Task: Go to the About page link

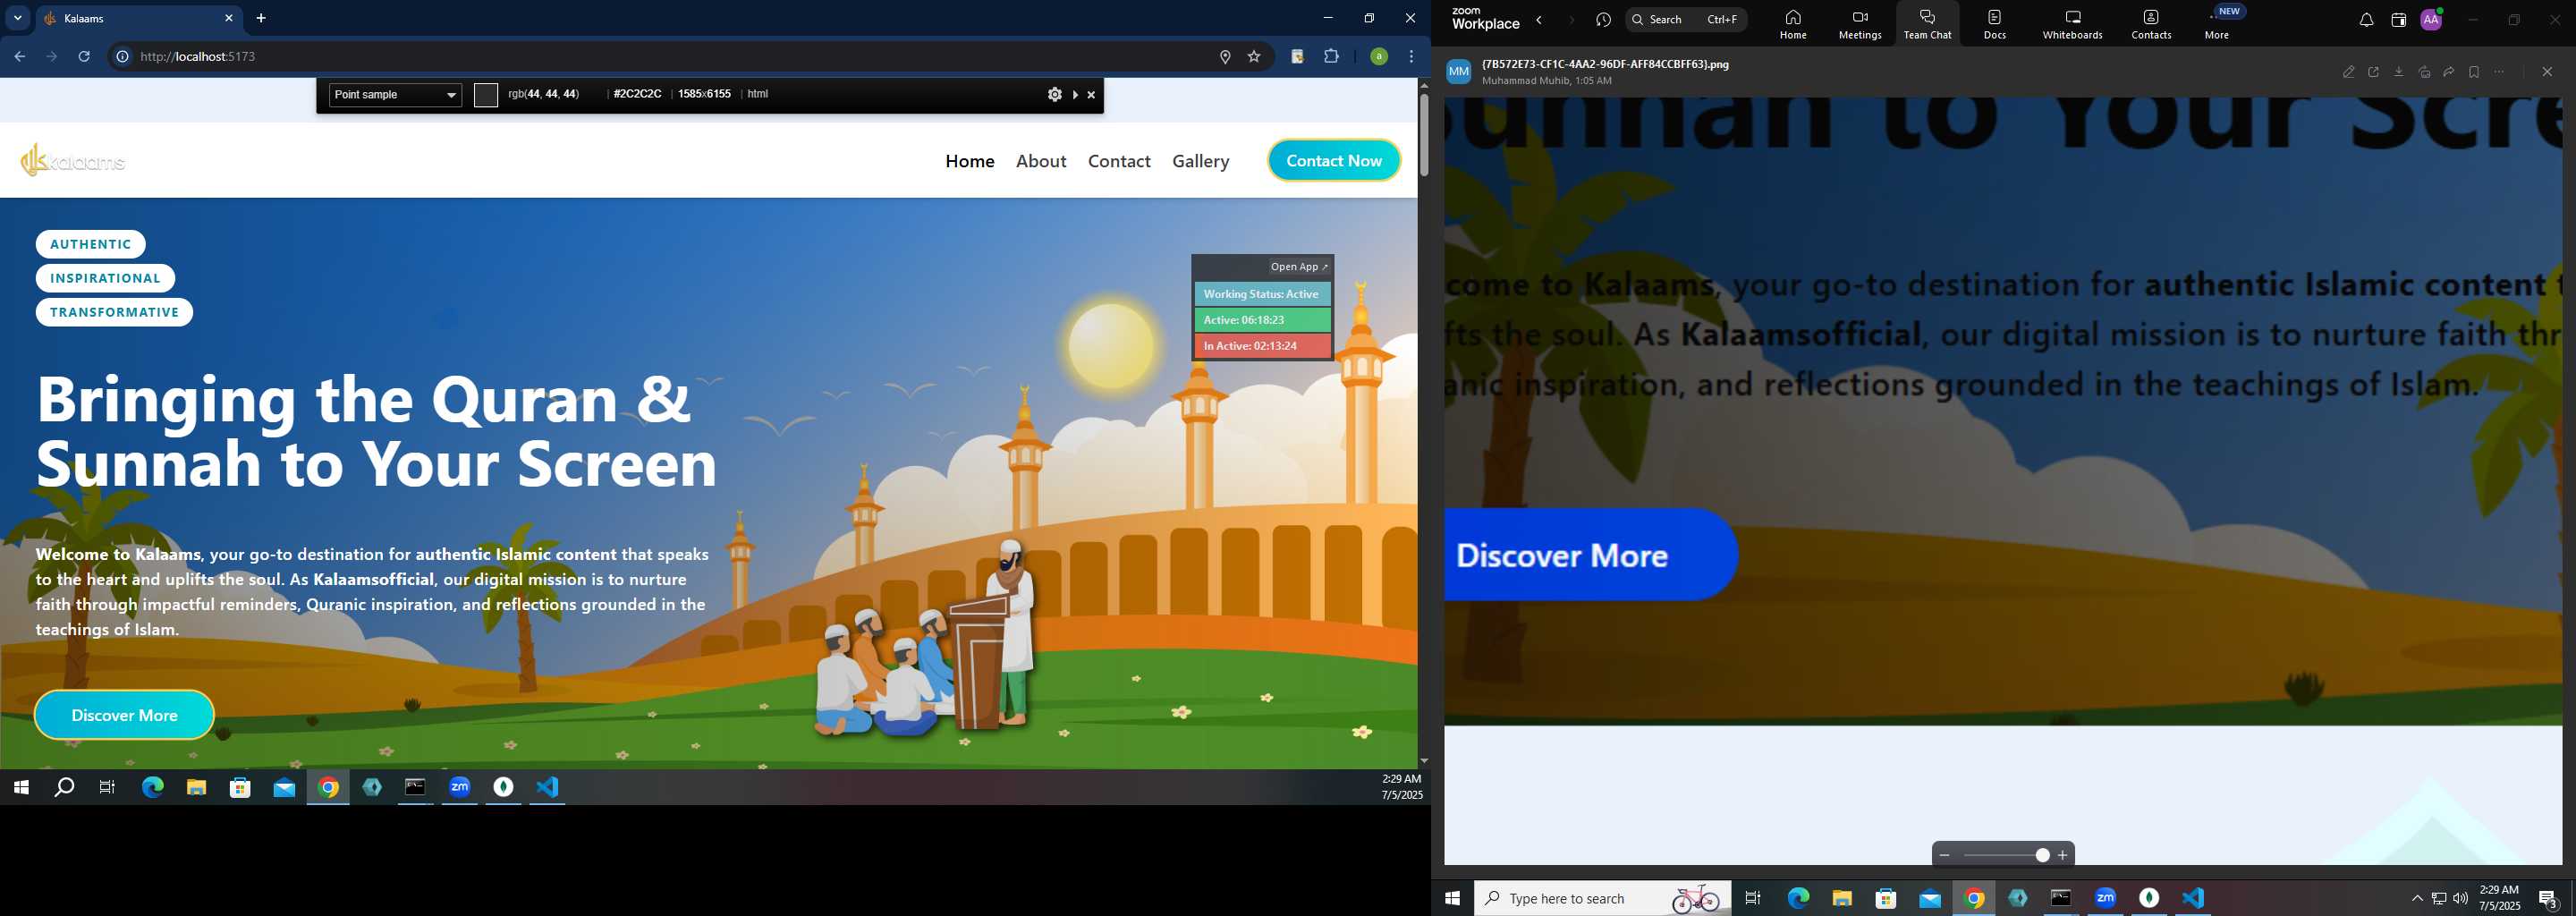Action: (1041, 161)
